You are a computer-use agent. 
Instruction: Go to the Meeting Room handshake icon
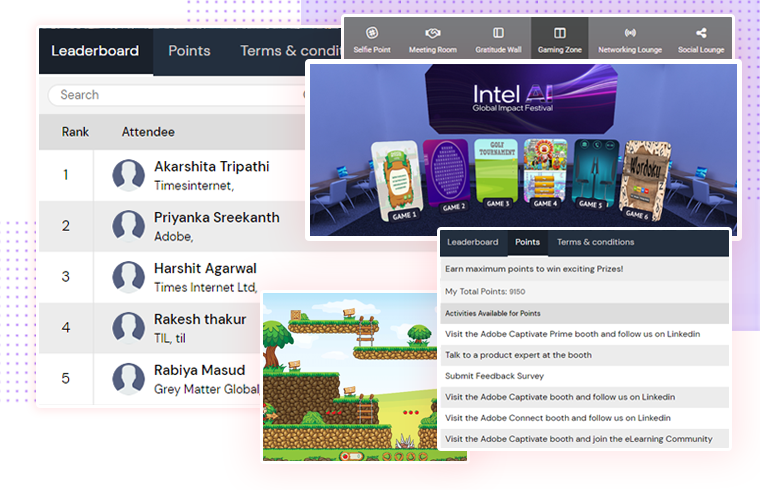click(432, 33)
